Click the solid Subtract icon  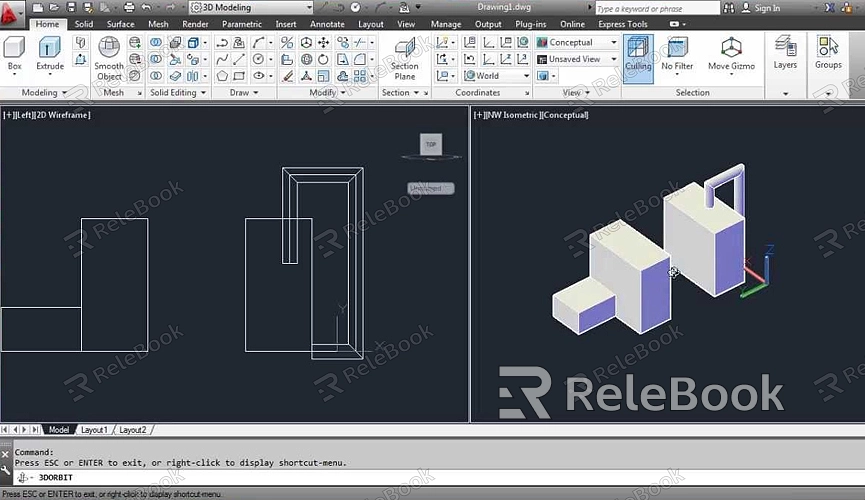156,59
